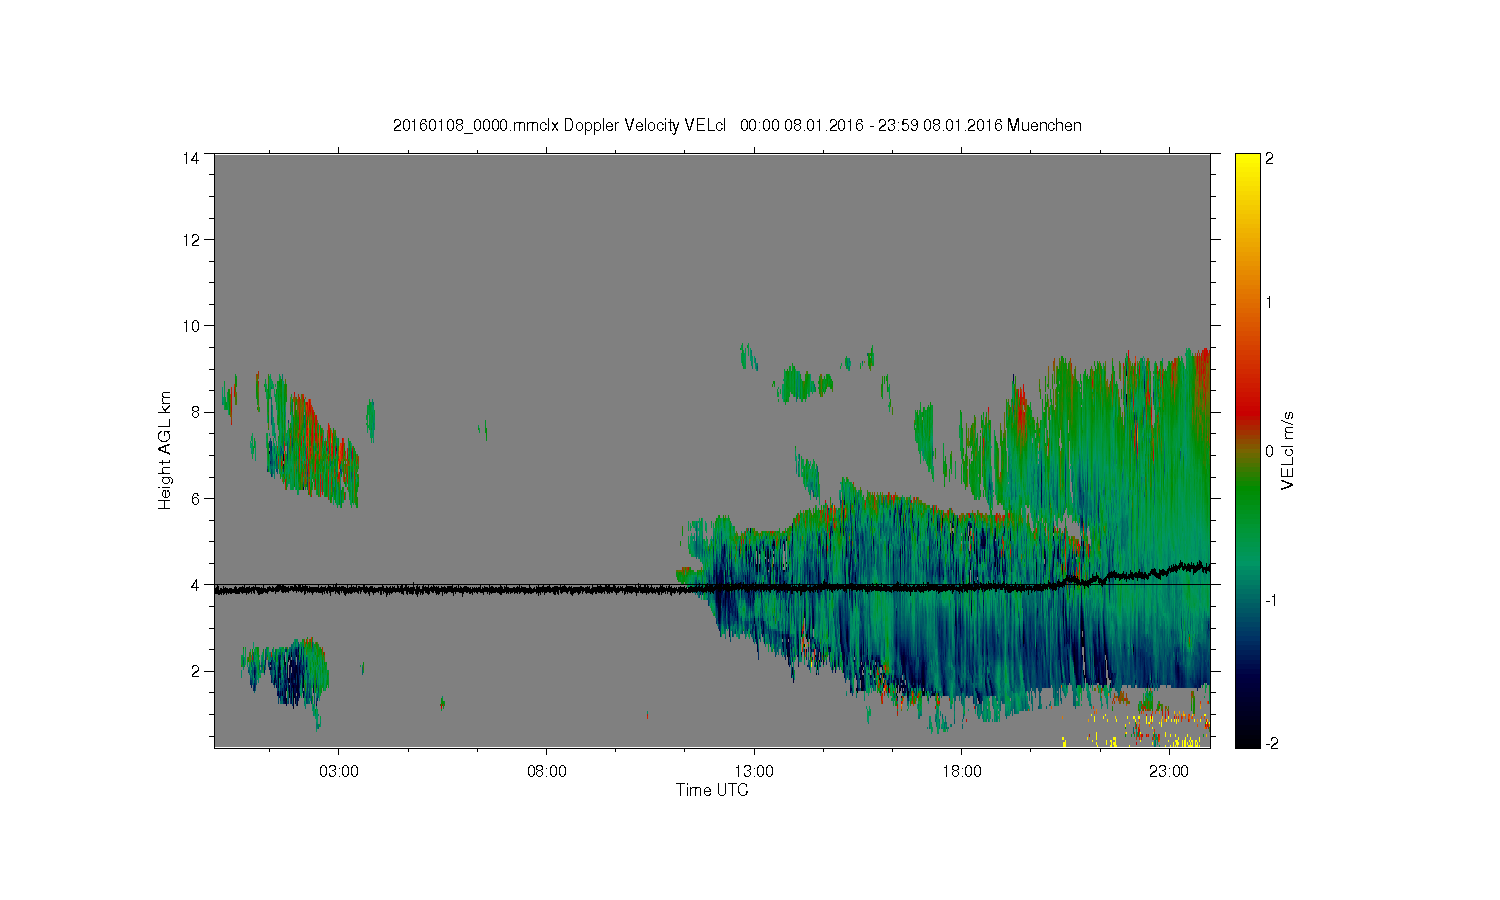Click the 'VELcl m/s' colorbar label
The image size is (1500, 900).
click(x=1287, y=450)
